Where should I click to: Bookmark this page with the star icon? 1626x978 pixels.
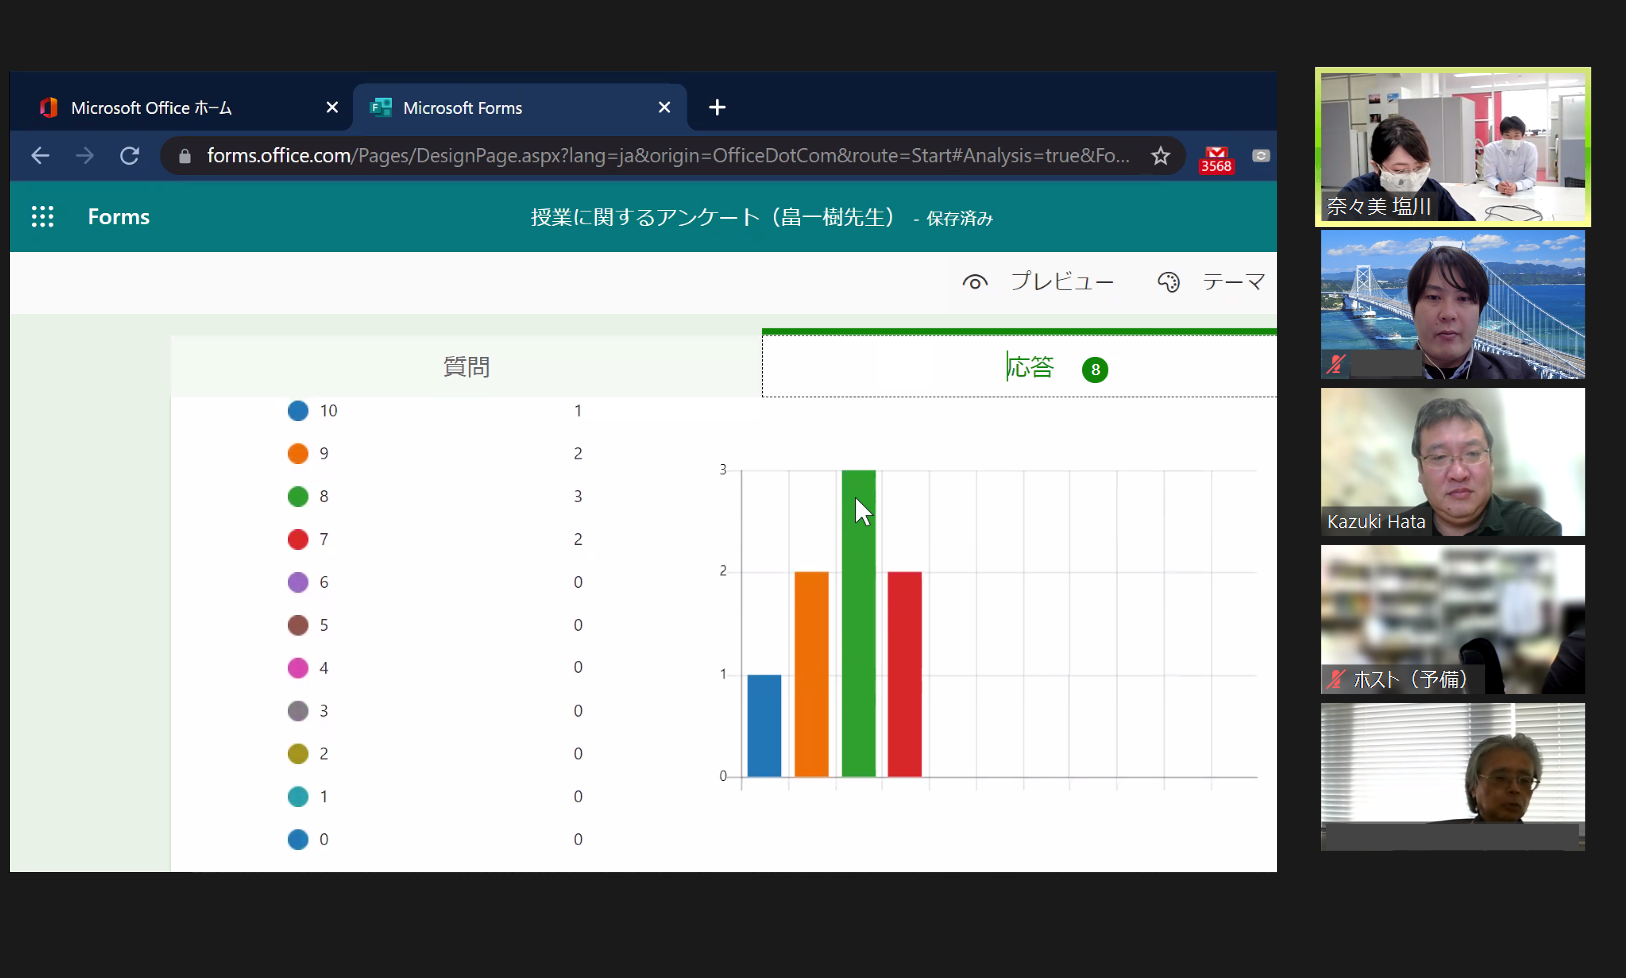coord(1160,156)
